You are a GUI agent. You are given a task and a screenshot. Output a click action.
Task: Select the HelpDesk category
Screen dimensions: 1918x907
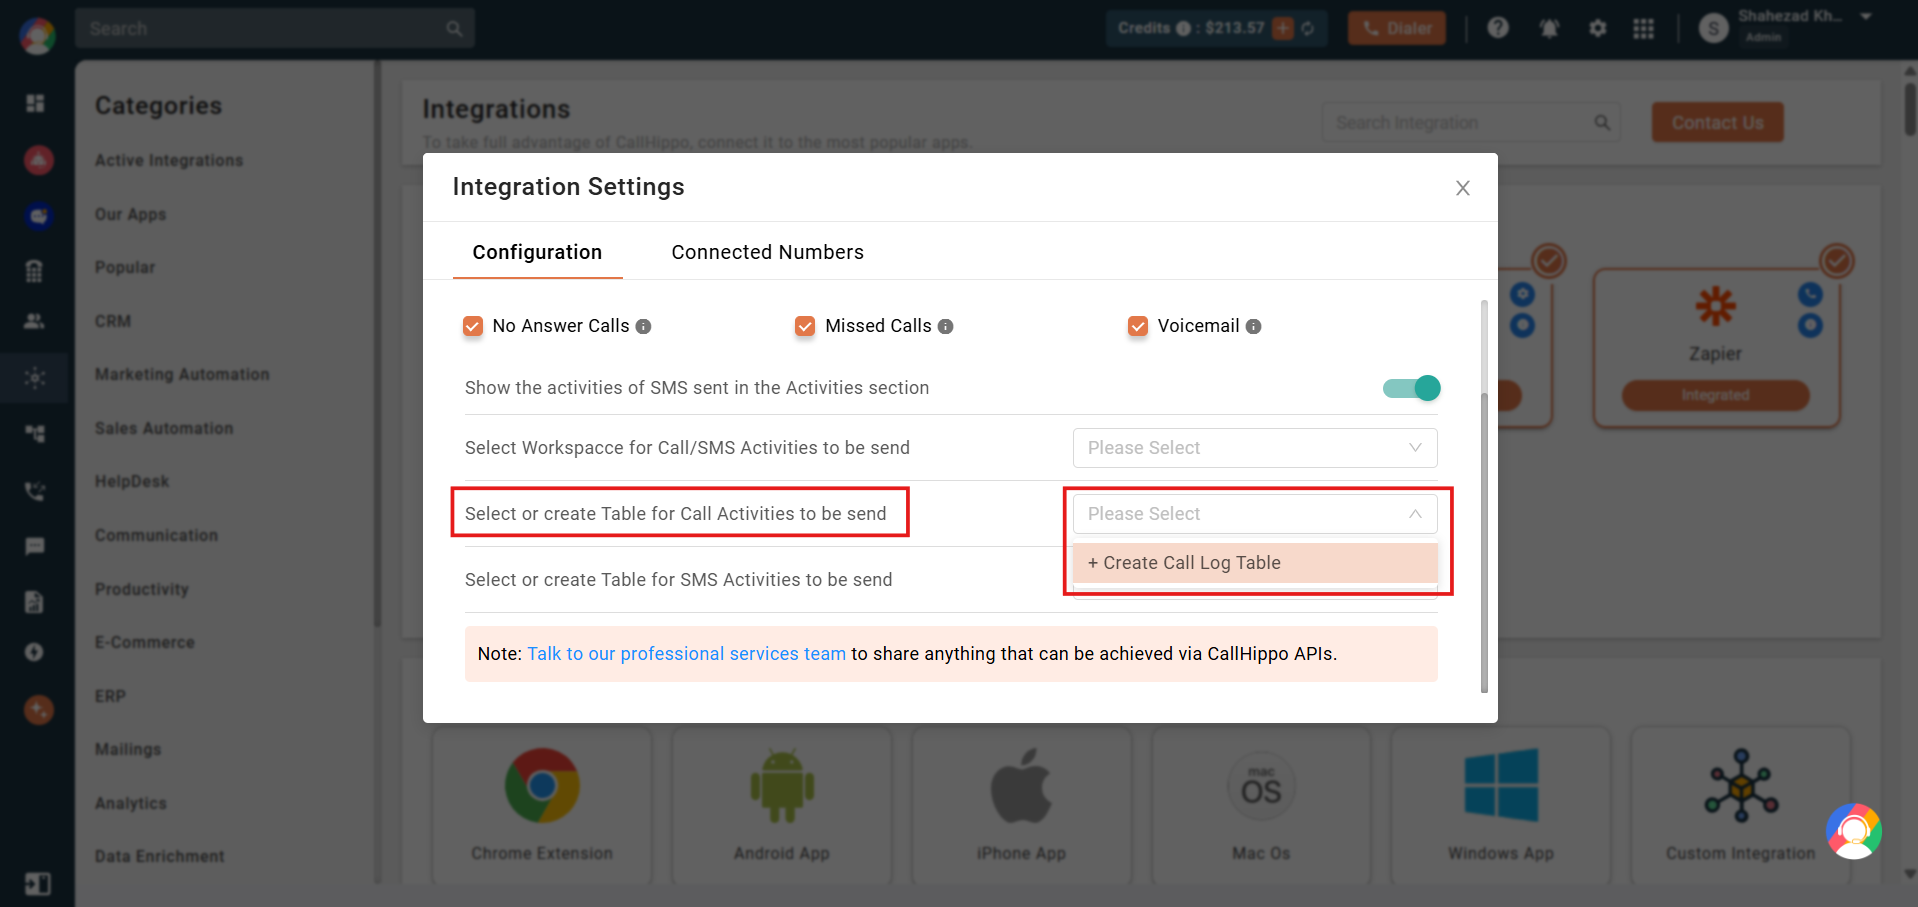(x=132, y=481)
